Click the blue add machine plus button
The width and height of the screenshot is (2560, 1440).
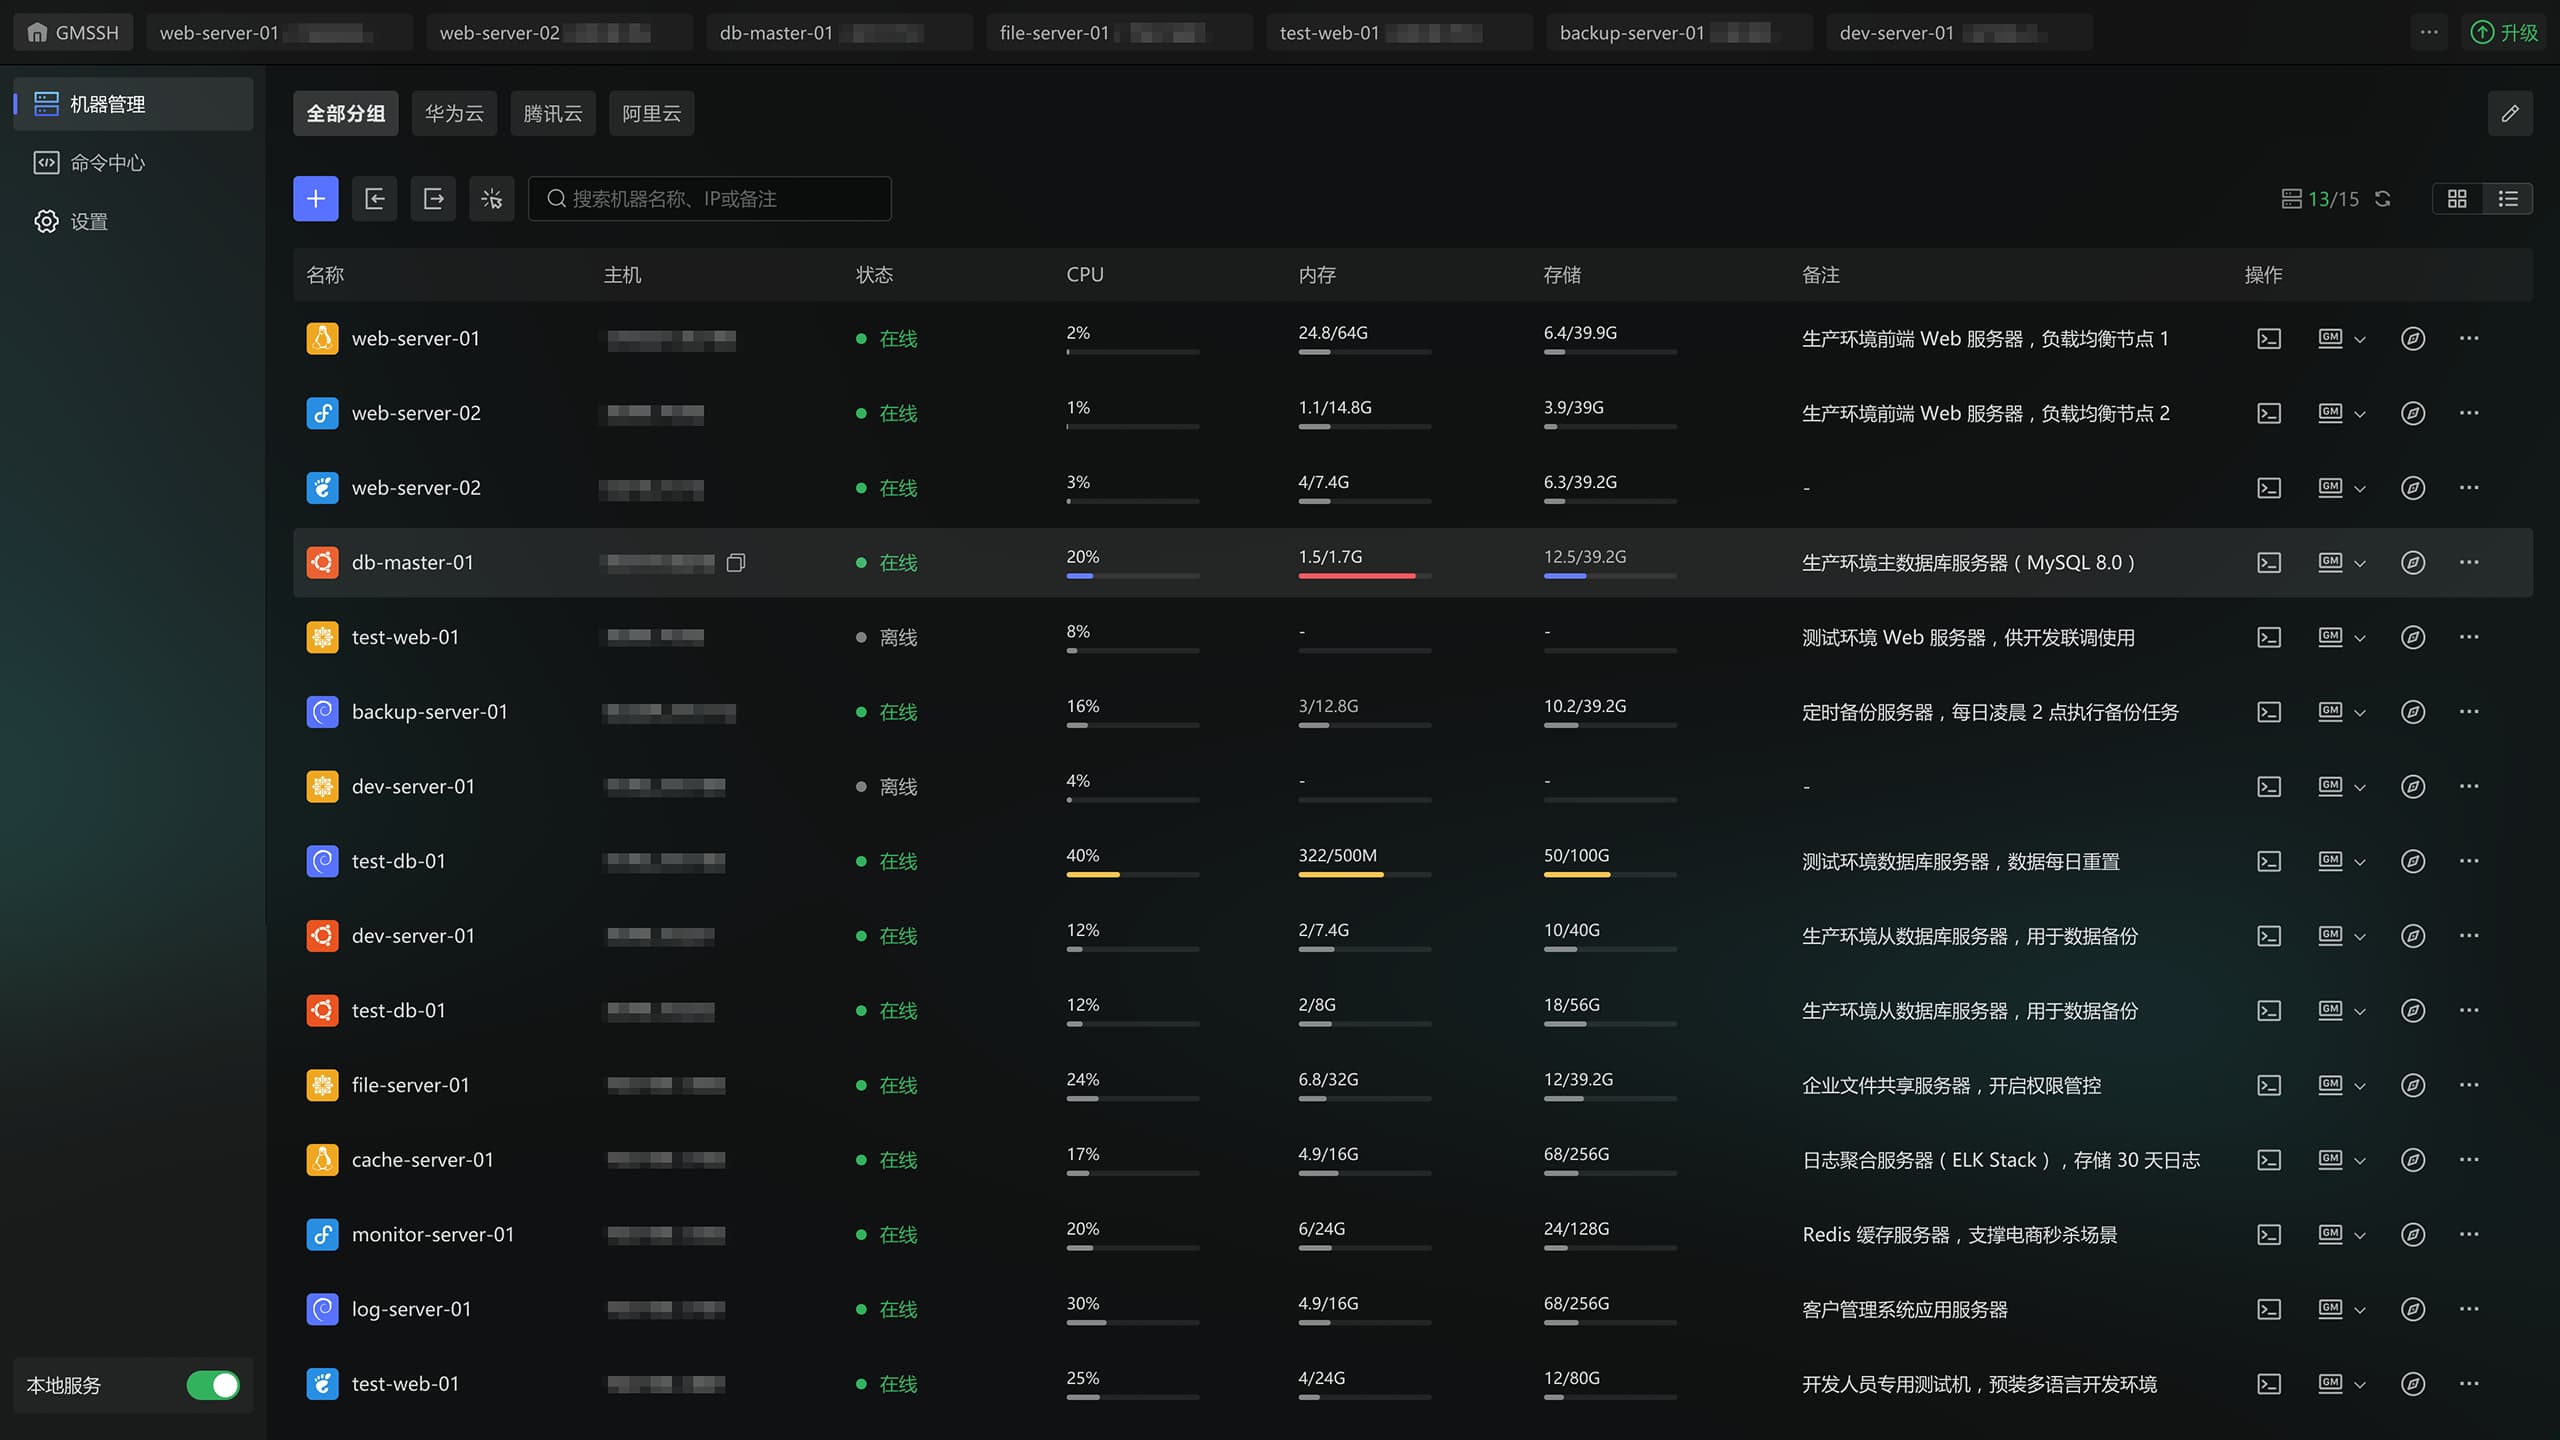coord(315,199)
